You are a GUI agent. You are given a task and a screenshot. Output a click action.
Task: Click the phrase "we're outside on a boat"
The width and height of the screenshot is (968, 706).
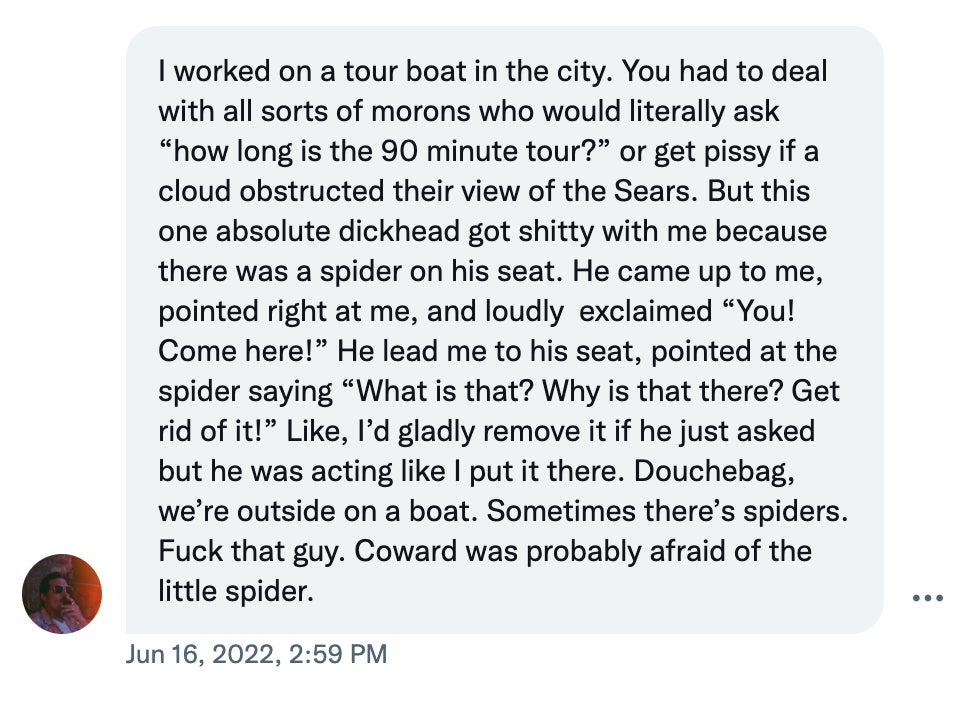pyautogui.click(x=318, y=512)
